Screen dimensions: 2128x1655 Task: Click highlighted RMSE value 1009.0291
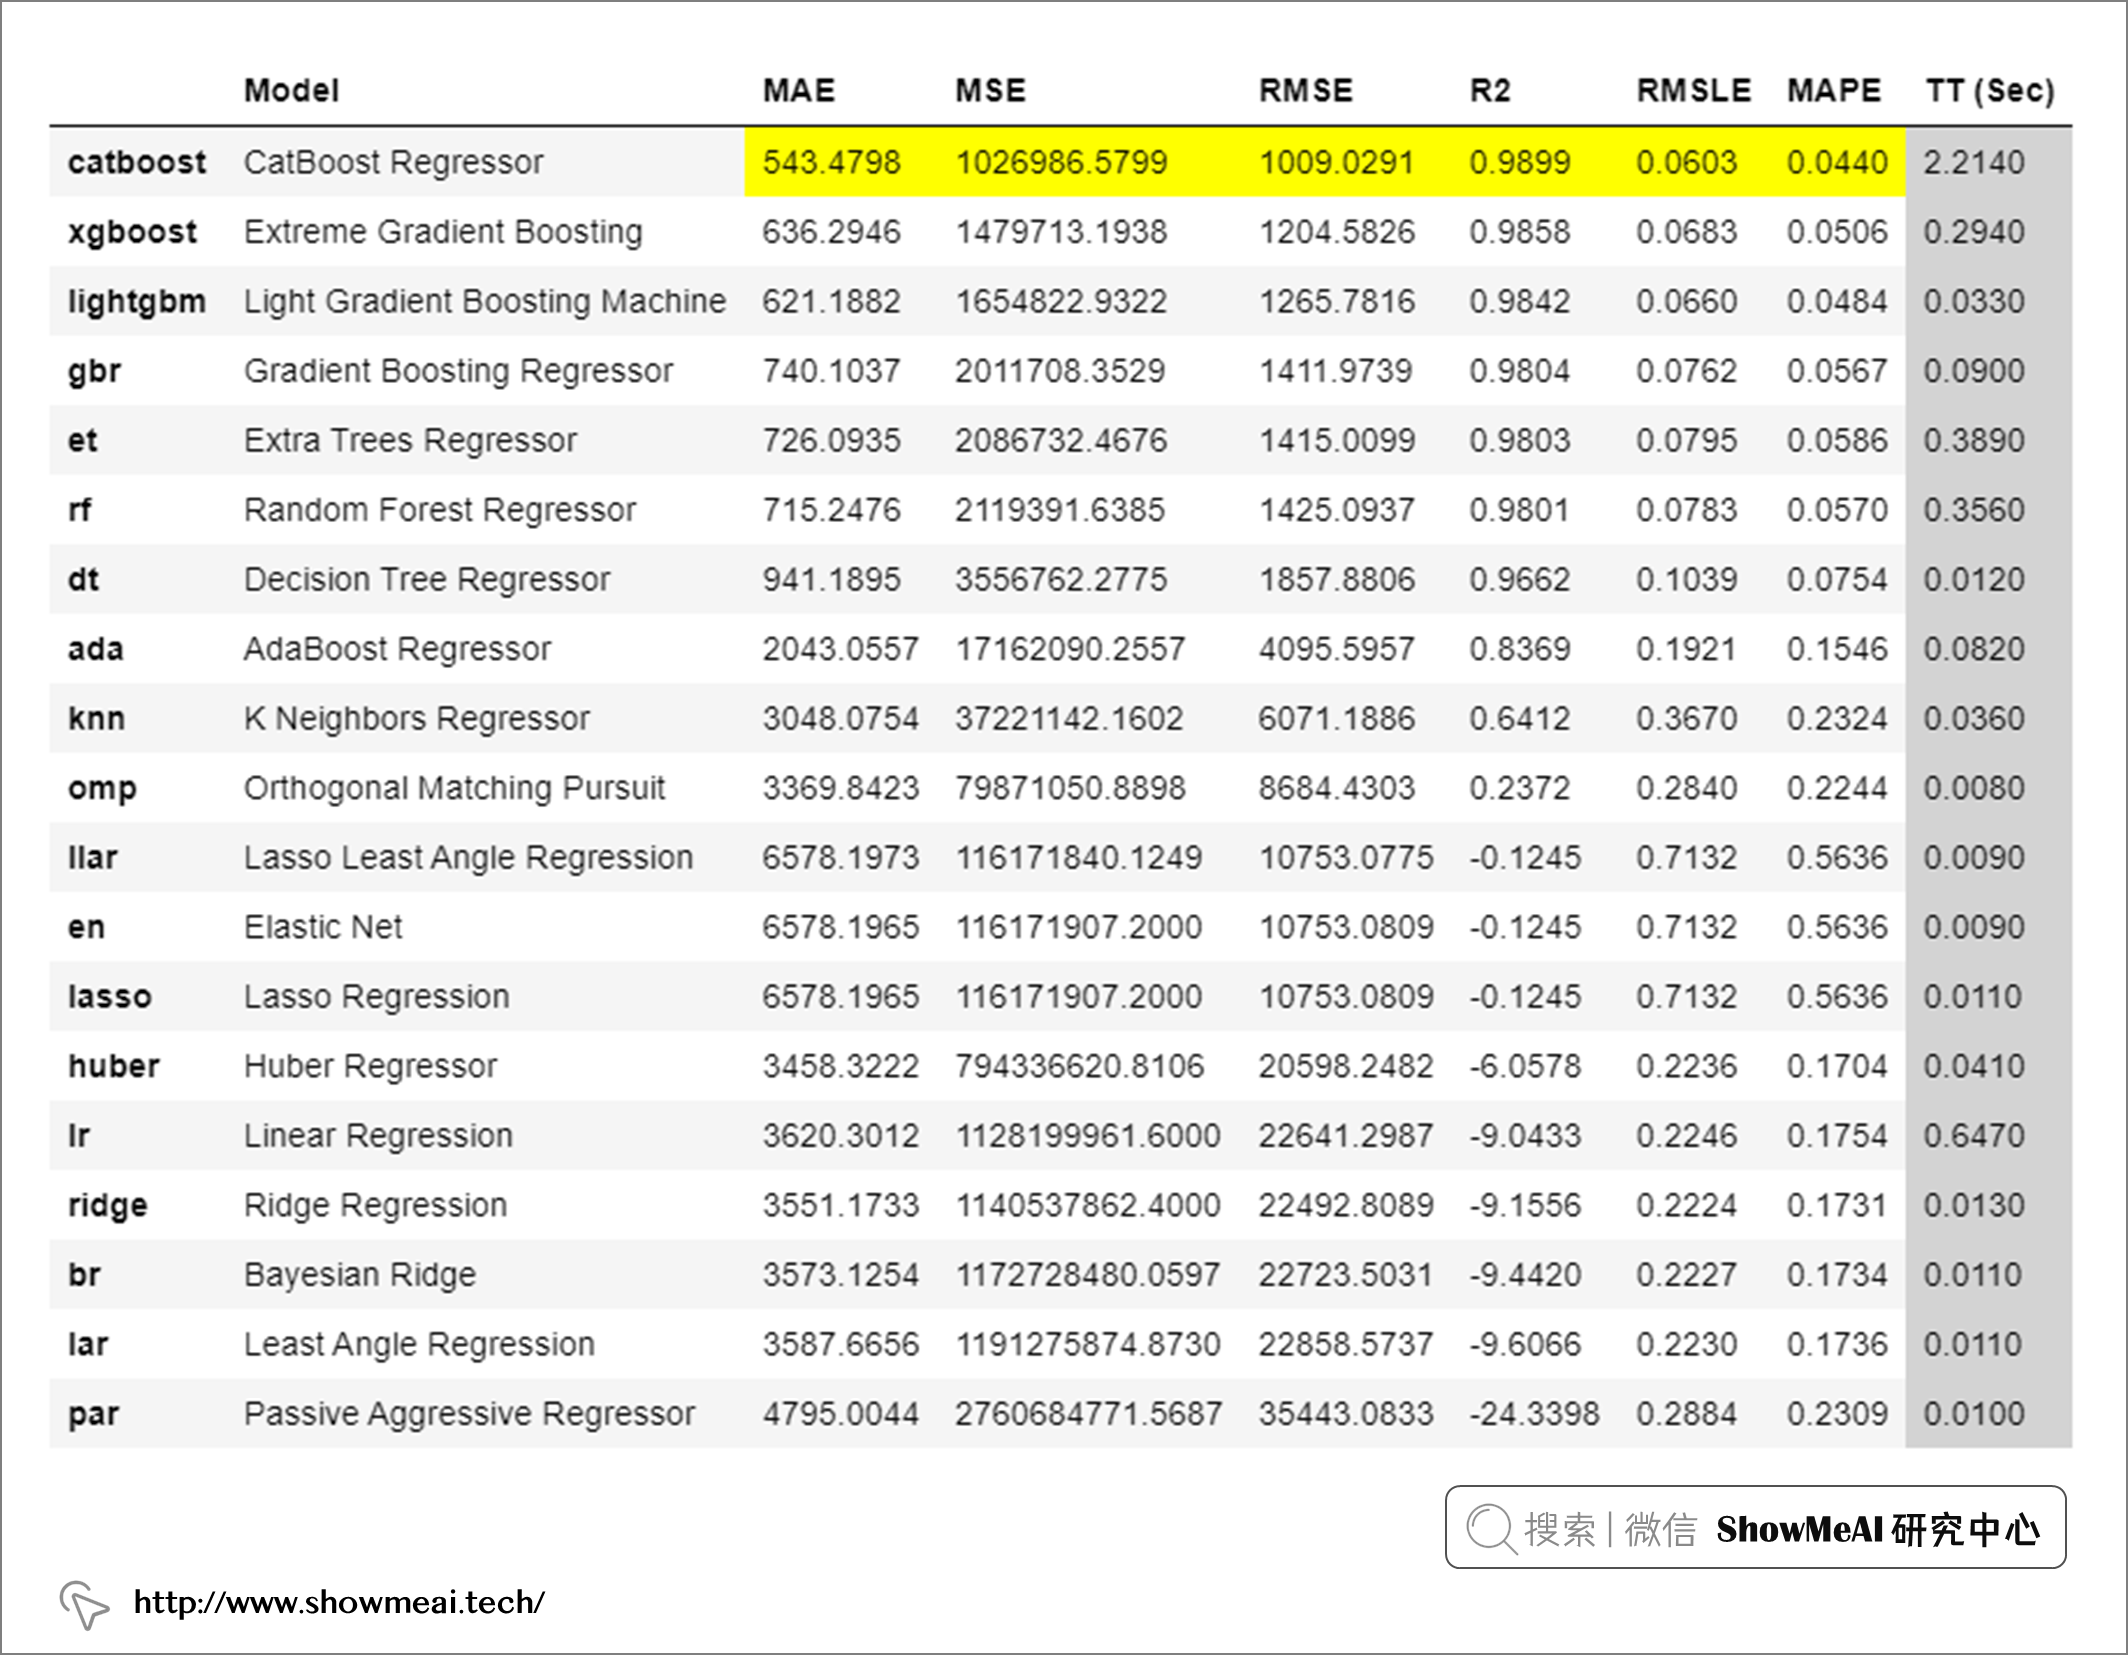(1336, 162)
